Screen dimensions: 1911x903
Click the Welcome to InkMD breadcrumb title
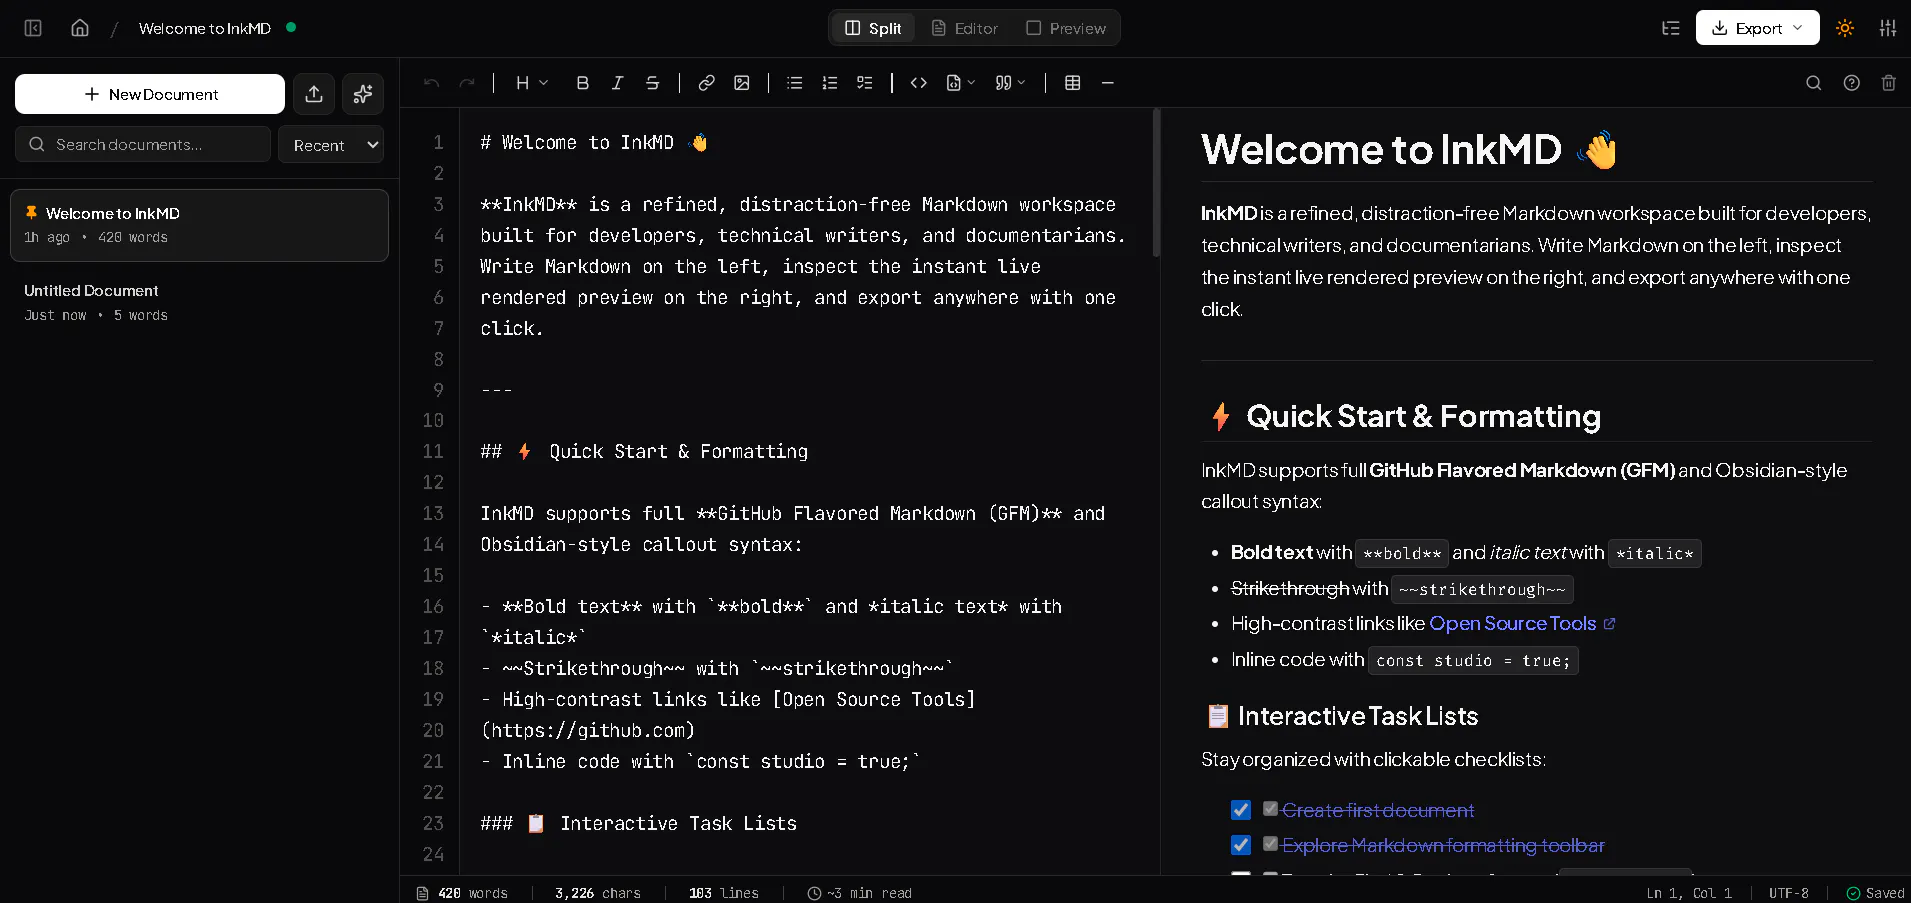click(x=205, y=28)
